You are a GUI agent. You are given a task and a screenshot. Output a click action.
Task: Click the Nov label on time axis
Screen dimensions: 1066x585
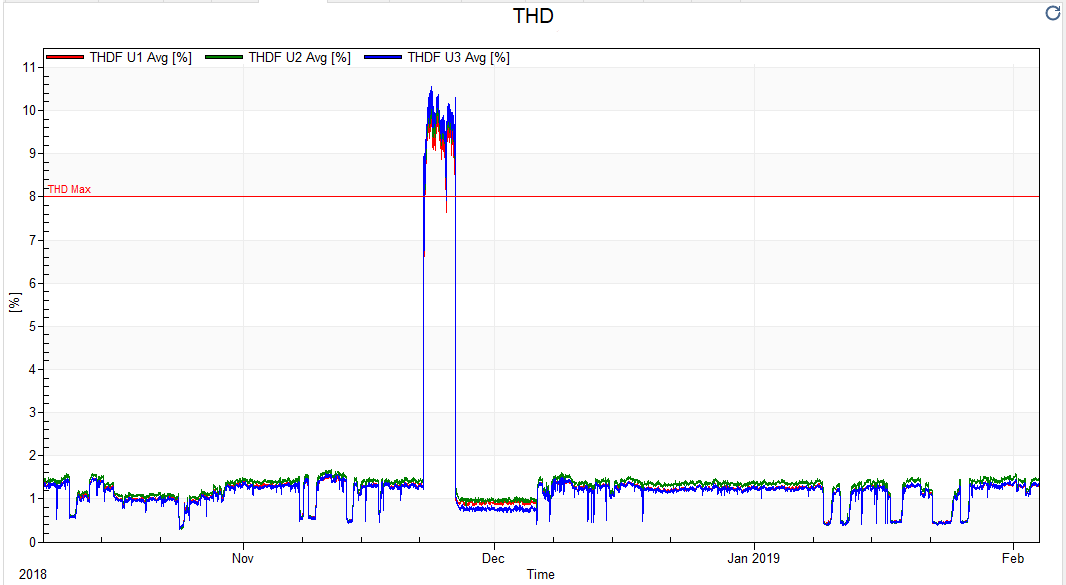pos(243,558)
